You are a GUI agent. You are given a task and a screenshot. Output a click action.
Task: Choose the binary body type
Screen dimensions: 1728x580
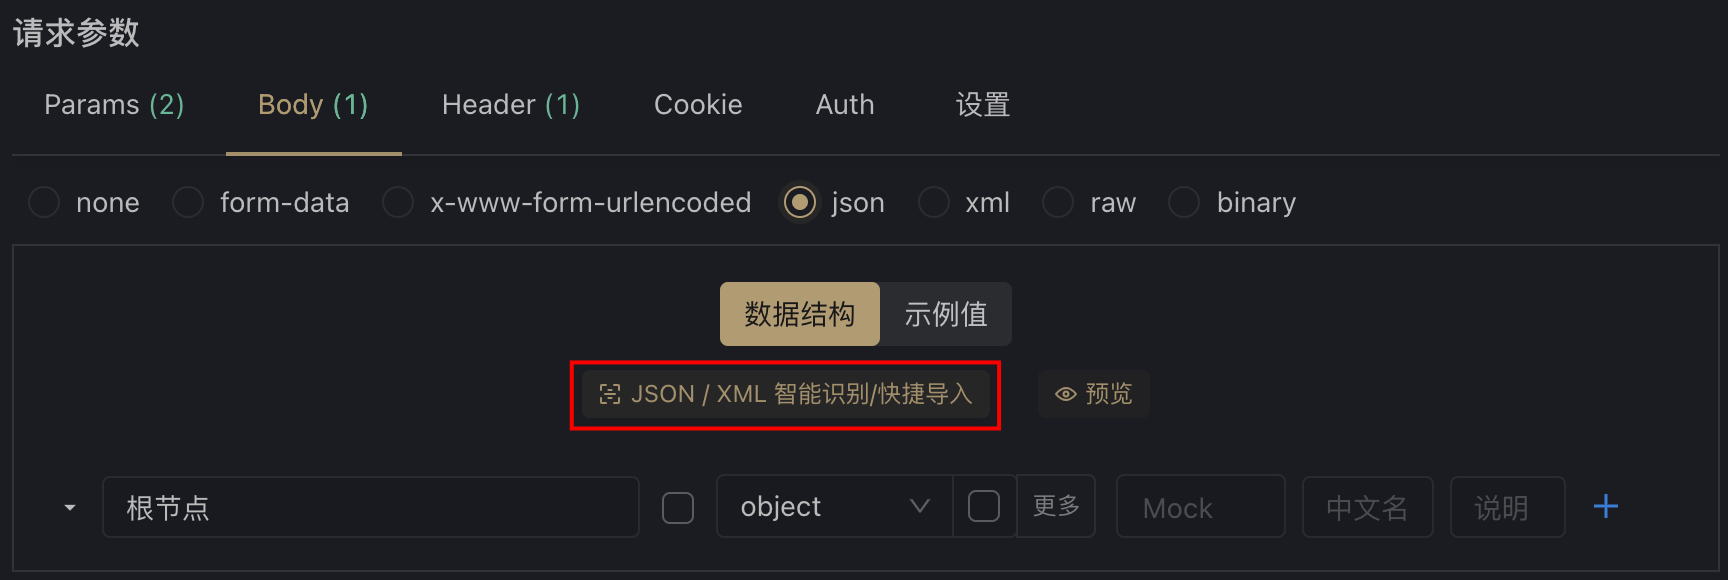tap(1184, 203)
